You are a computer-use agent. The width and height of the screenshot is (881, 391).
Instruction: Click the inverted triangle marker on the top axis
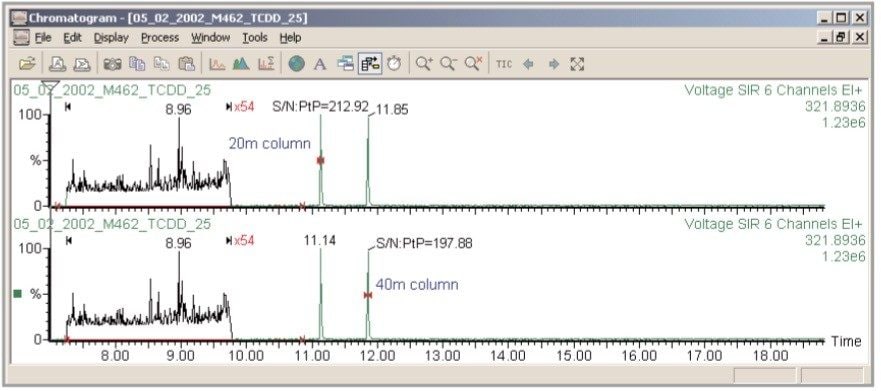[x=51, y=87]
